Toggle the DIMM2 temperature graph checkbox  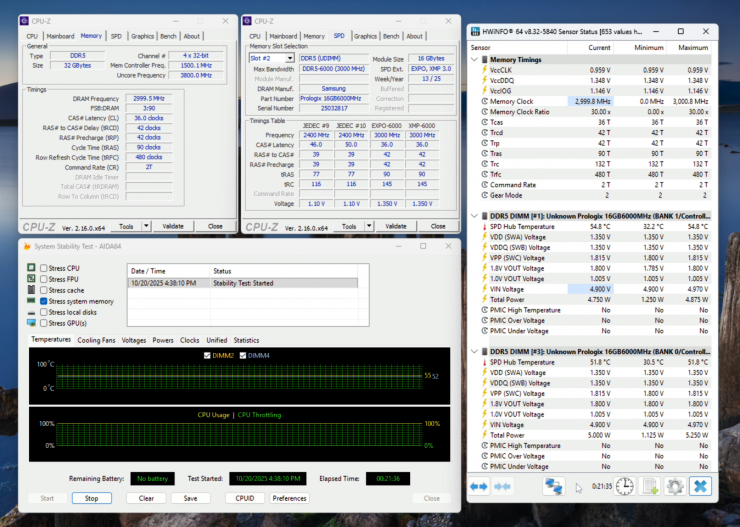[208, 355]
